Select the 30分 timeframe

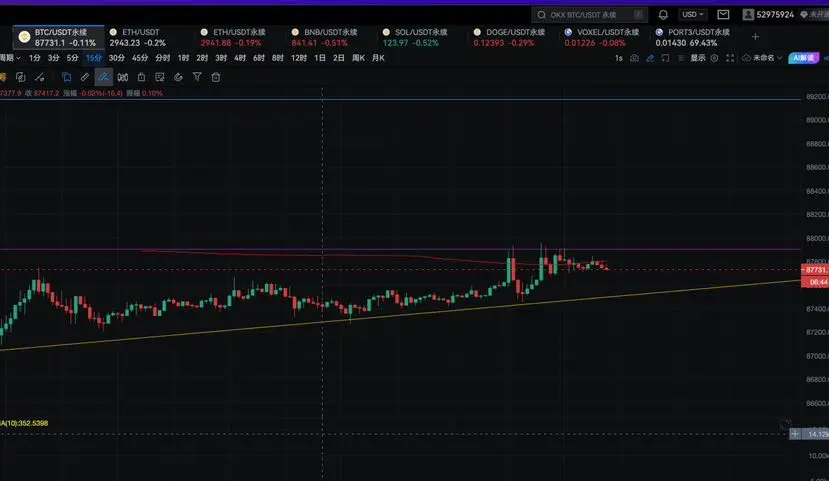[116, 58]
